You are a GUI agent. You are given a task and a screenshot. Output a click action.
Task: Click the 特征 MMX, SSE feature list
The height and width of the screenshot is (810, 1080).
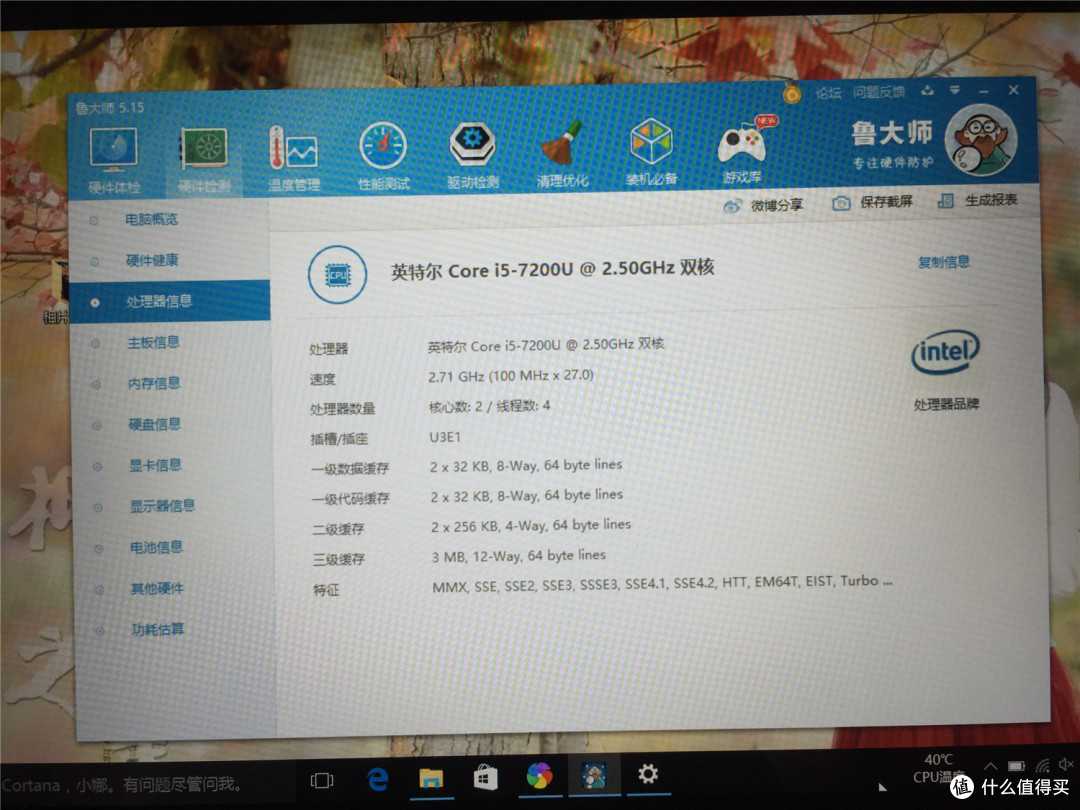coord(663,583)
